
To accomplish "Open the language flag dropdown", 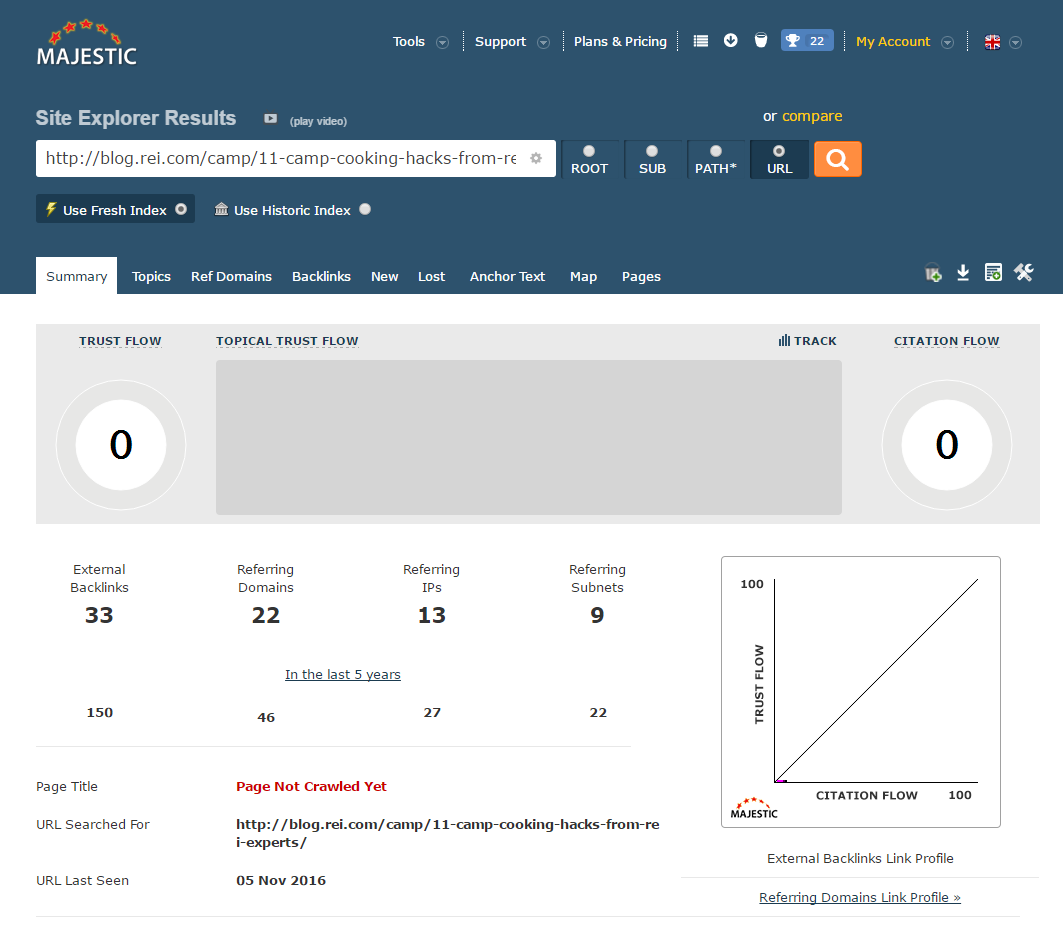I will pos(1002,42).
